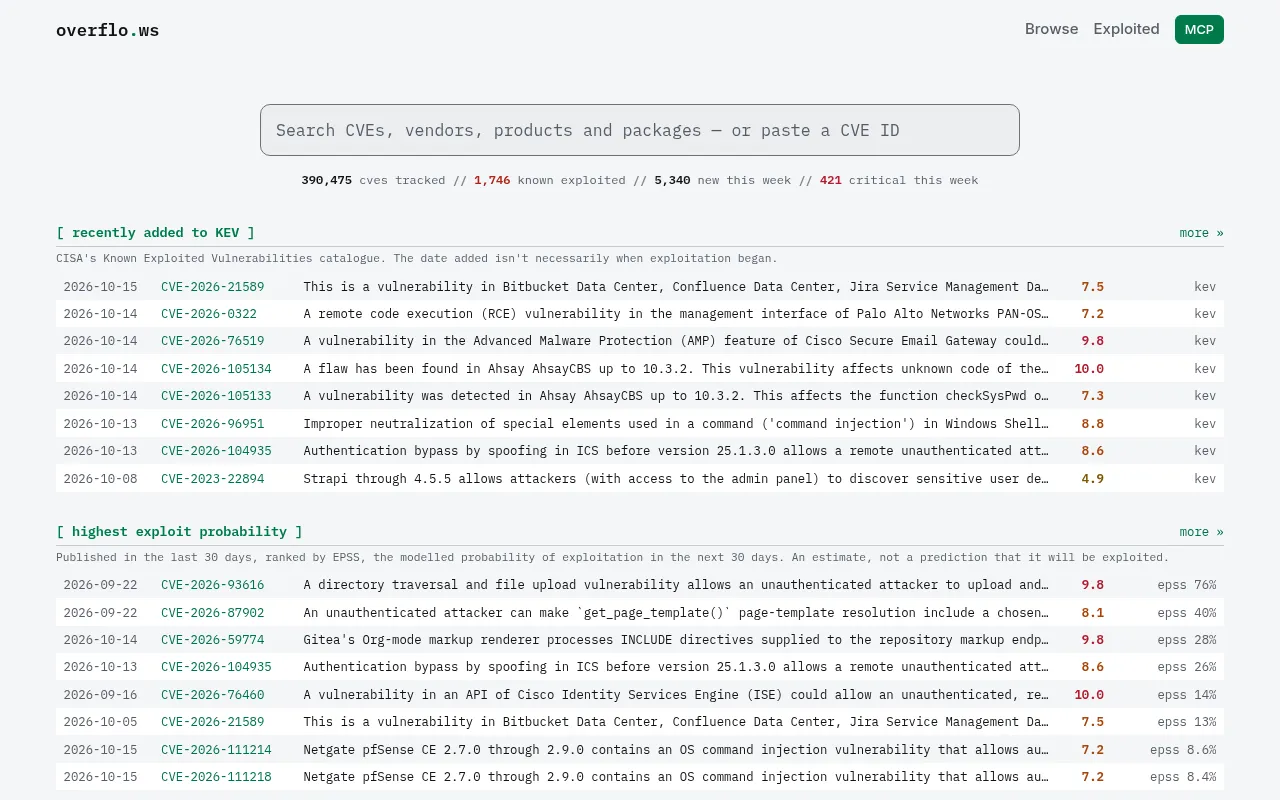Open 'more »' for recently added to KEV
1280x800 pixels.
(1201, 233)
